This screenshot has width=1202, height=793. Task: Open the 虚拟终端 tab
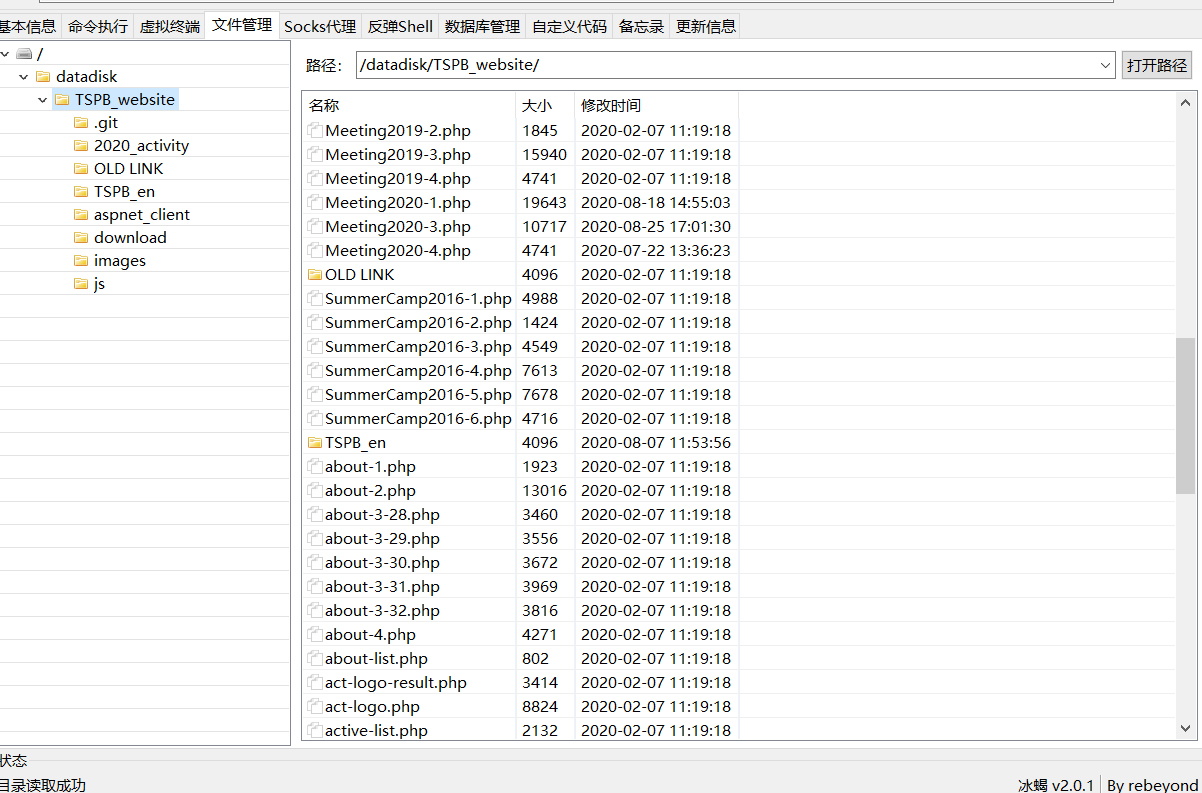(169, 26)
